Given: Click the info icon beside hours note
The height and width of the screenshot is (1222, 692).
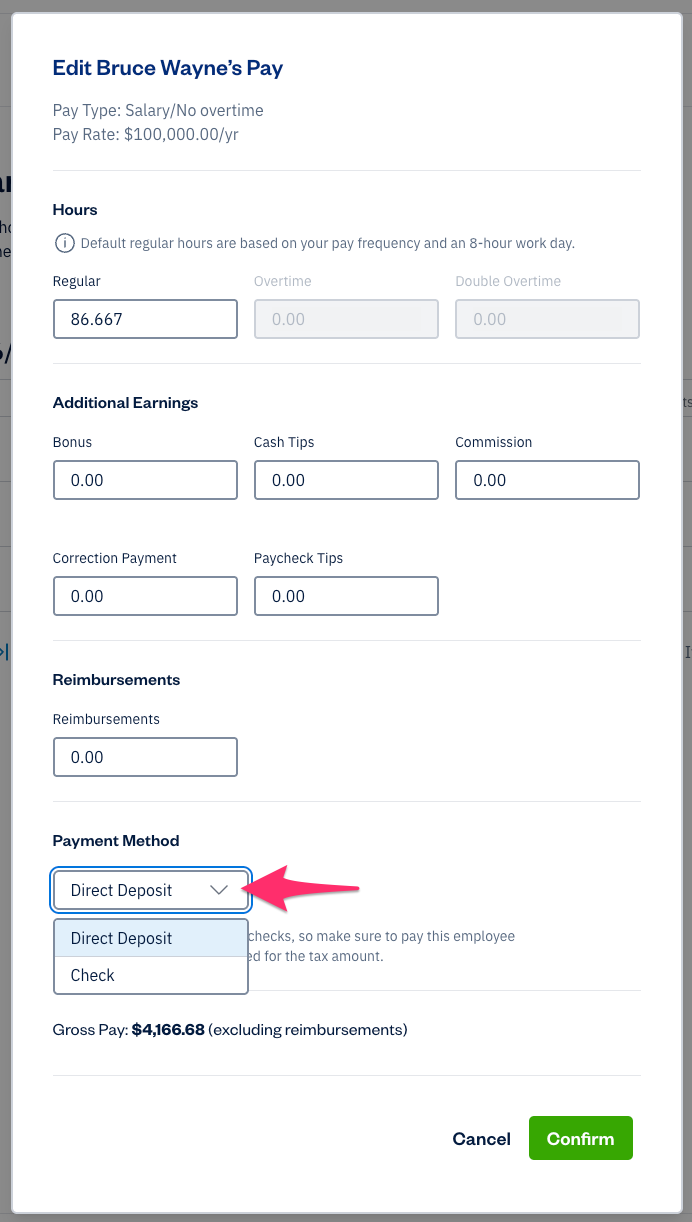Looking at the screenshot, I should pyautogui.click(x=64, y=243).
